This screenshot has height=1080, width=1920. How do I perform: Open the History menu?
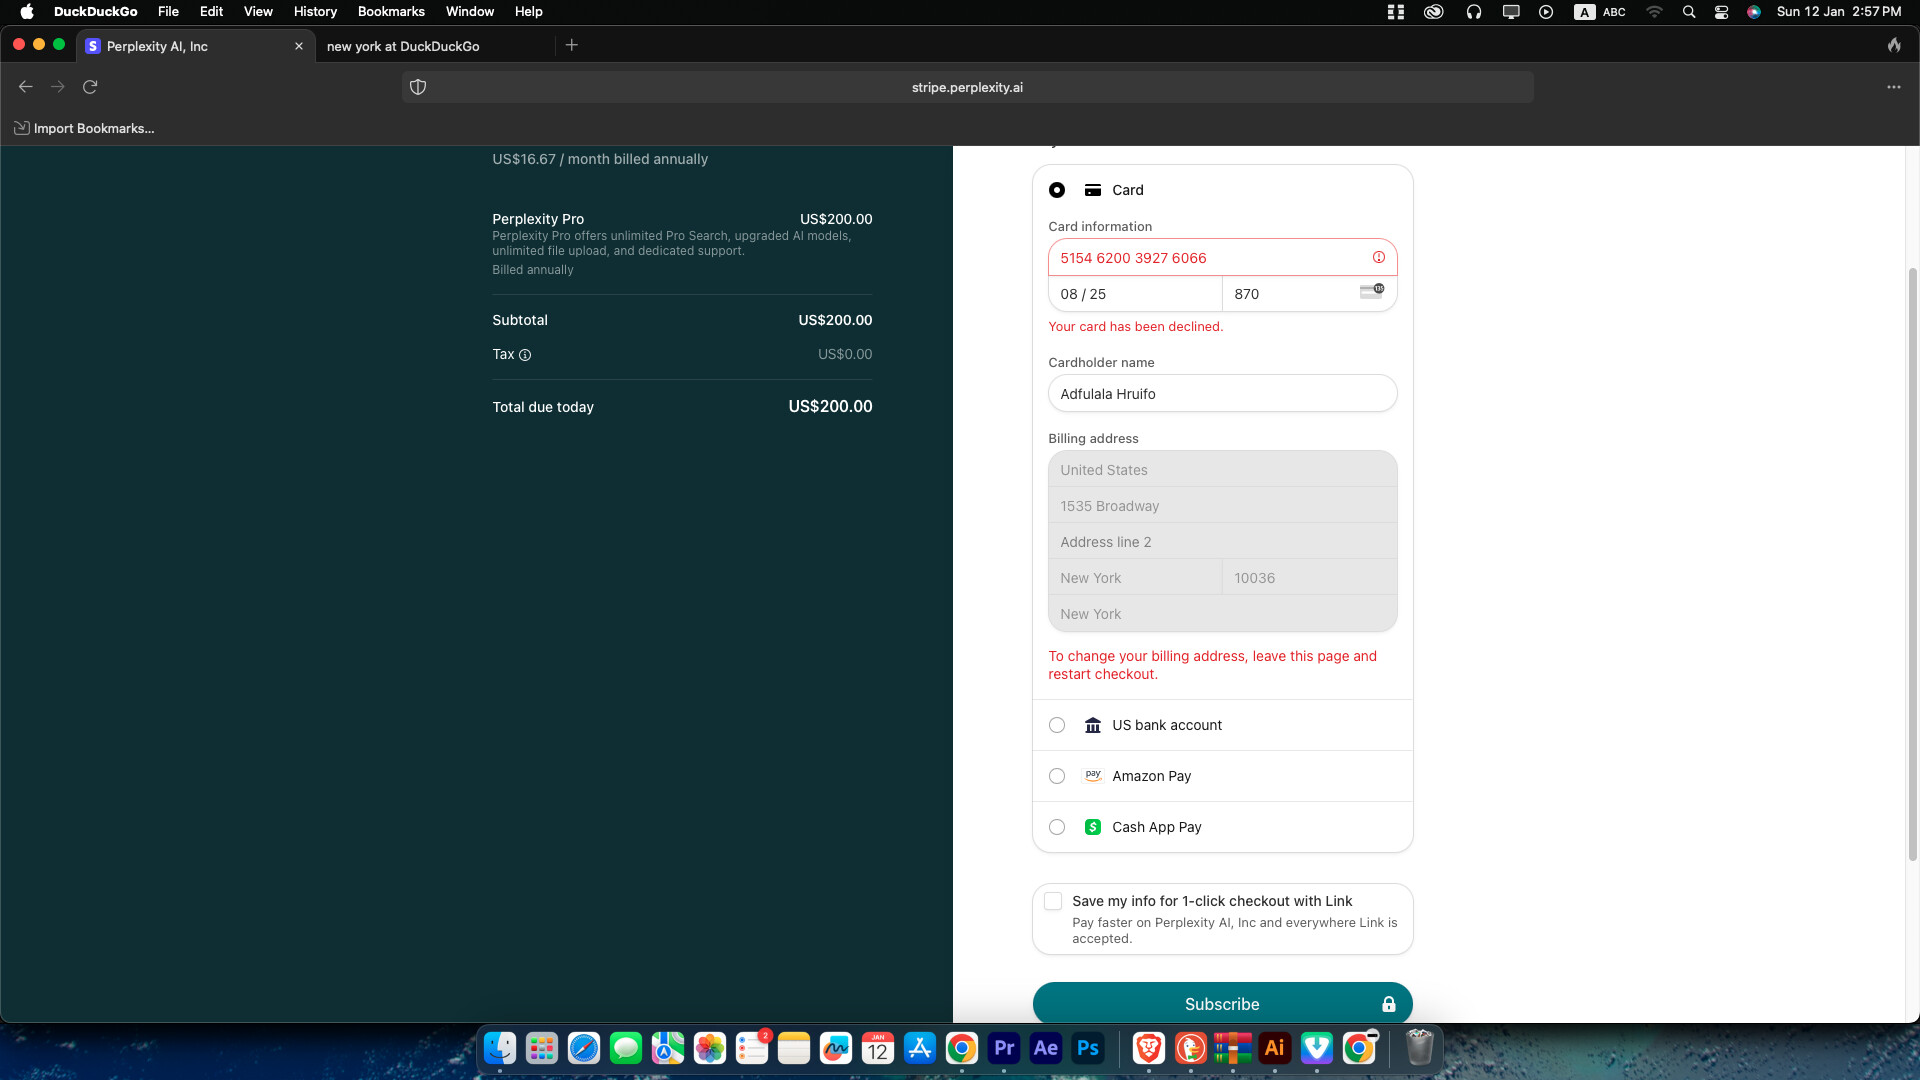point(315,12)
